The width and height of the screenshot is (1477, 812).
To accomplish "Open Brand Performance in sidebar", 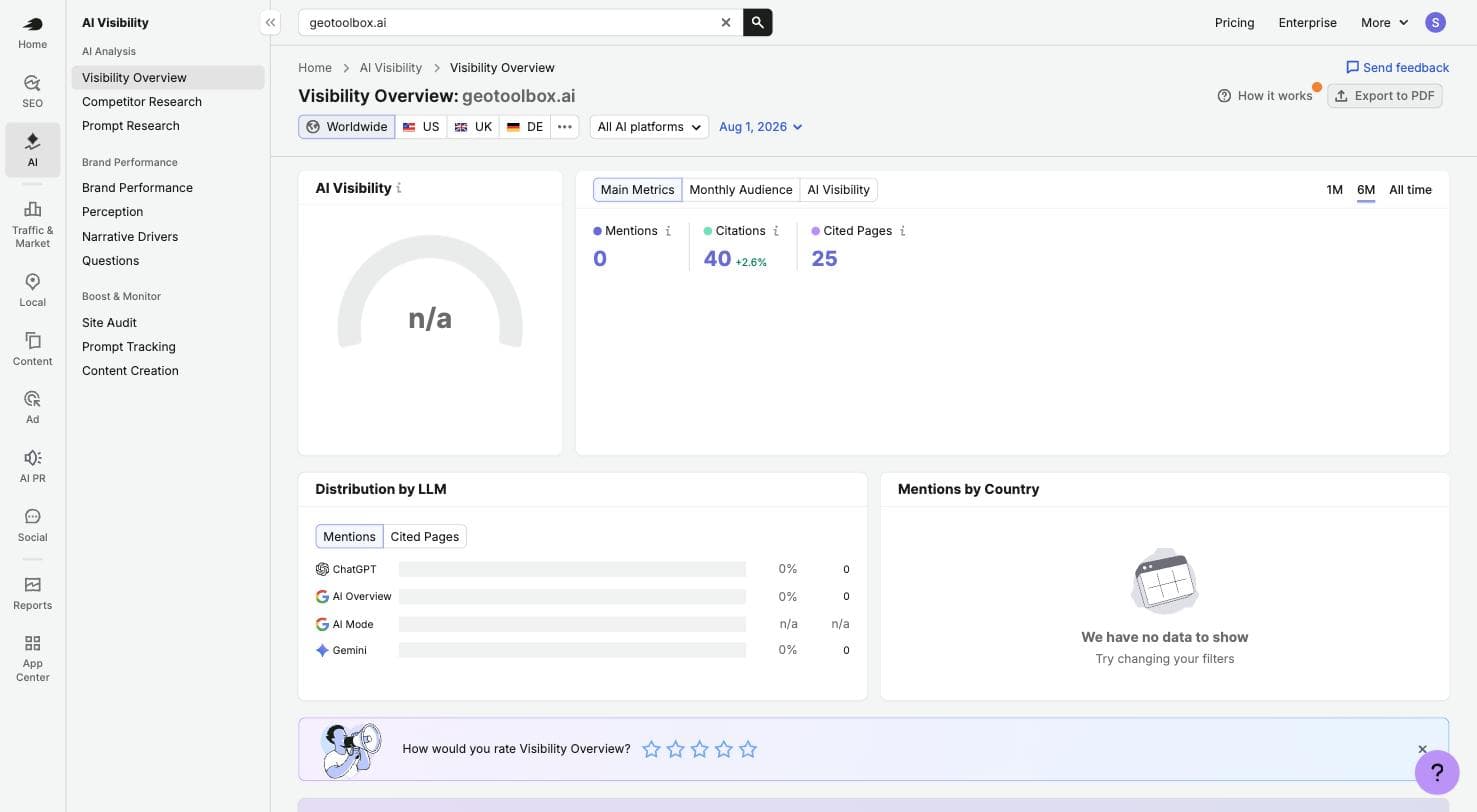I will point(137,188).
